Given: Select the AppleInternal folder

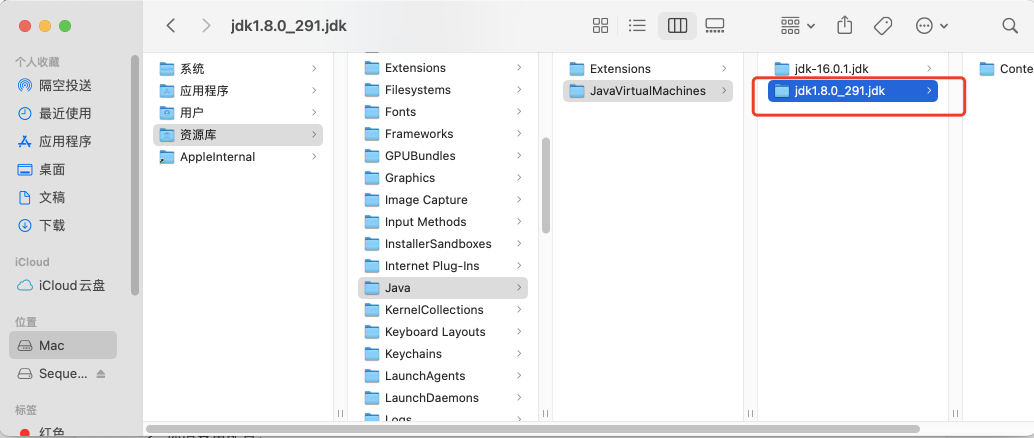Looking at the screenshot, I should (x=238, y=157).
